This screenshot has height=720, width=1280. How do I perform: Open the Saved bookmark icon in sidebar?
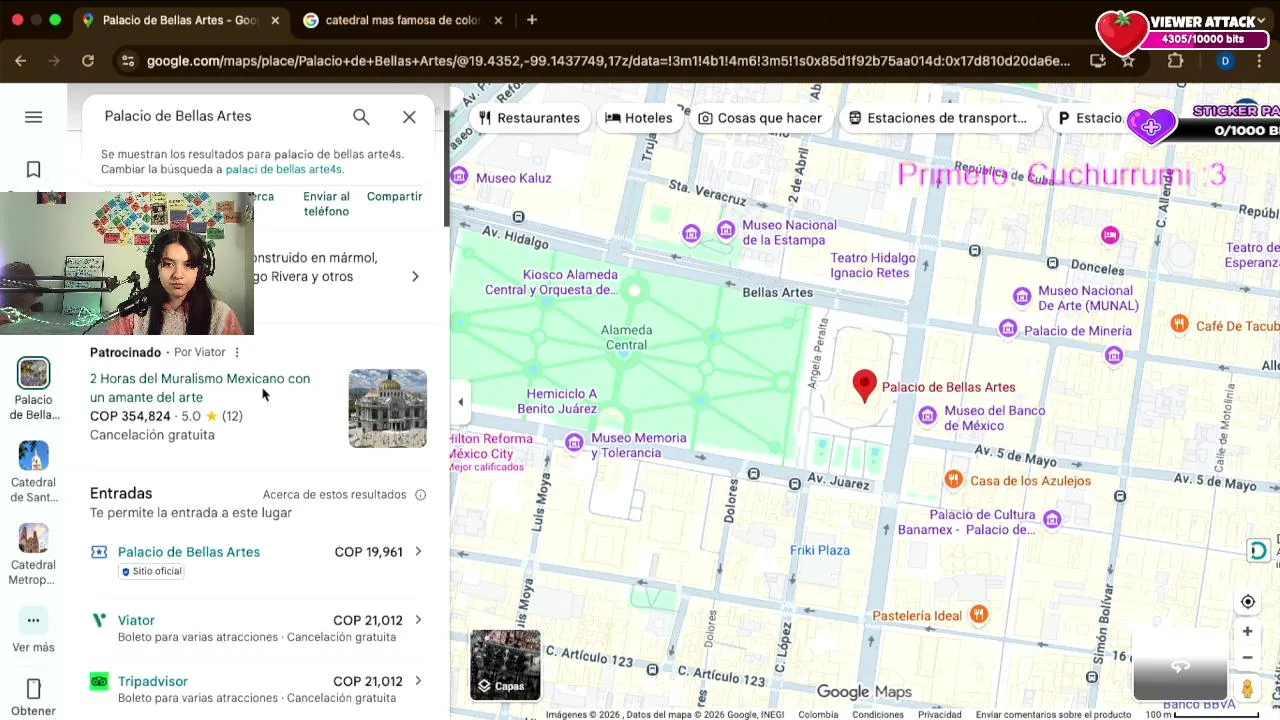pos(33,170)
